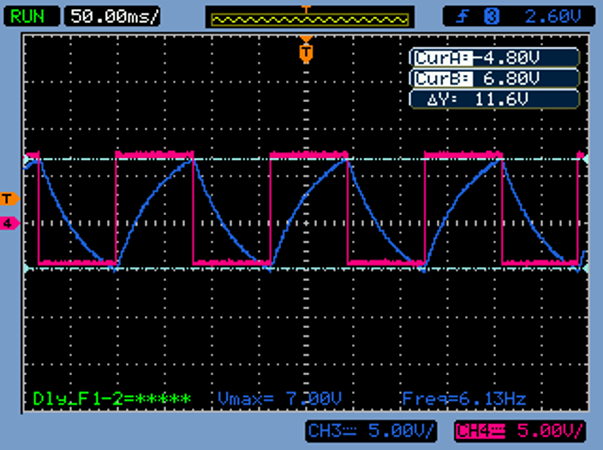Viewport: 603px width, 450px height.
Task: Click the upper horizontal cursor line
Action: tap(306, 159)
